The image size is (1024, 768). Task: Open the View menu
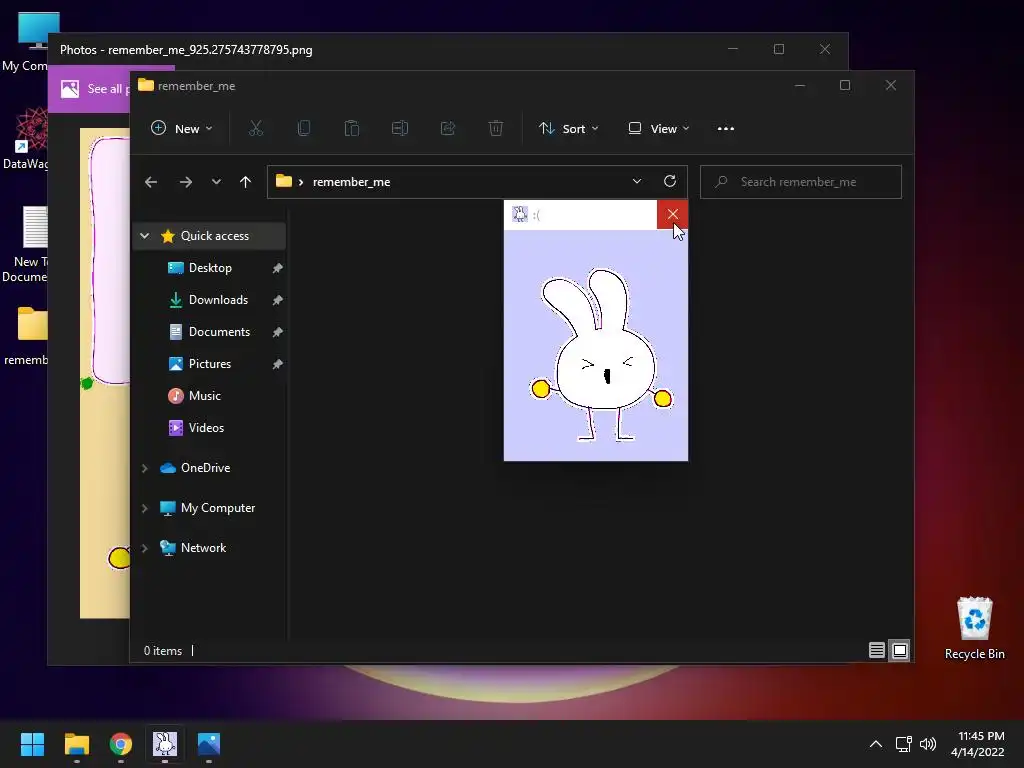coord(658,128)
